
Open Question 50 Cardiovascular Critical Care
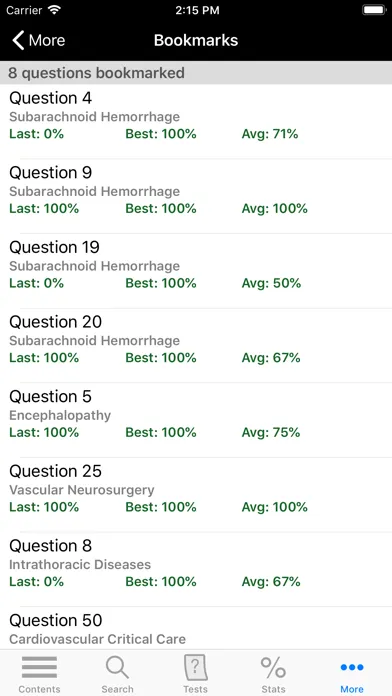196,628
